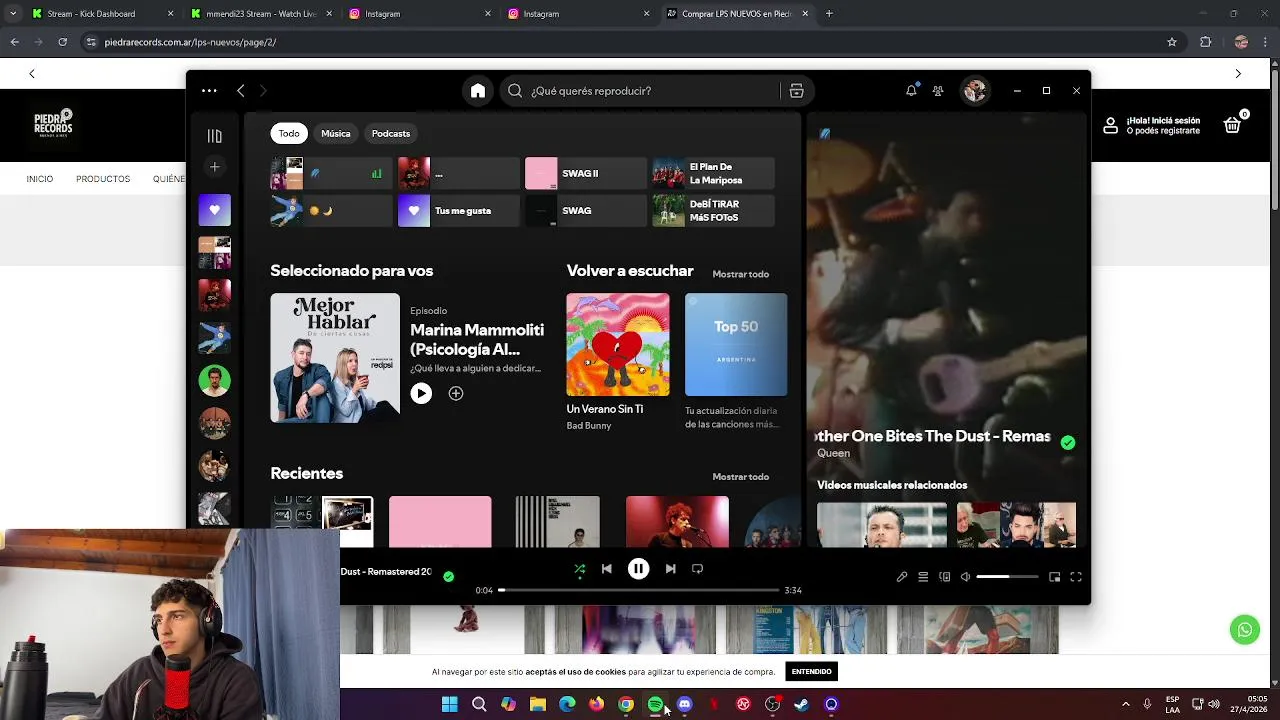Reload the Piedra Records page
Screen dimensions: 1280x720
[x=62, y=42]
